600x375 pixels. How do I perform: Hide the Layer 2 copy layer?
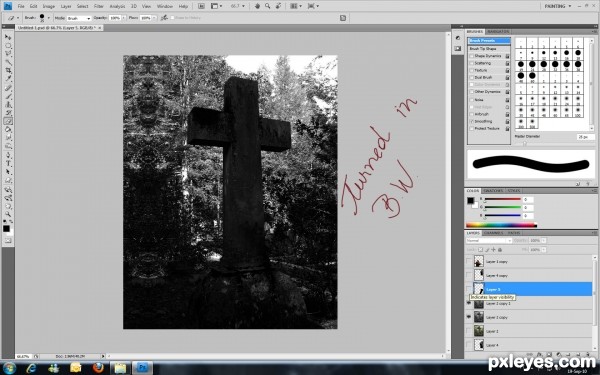click(469, 317)
